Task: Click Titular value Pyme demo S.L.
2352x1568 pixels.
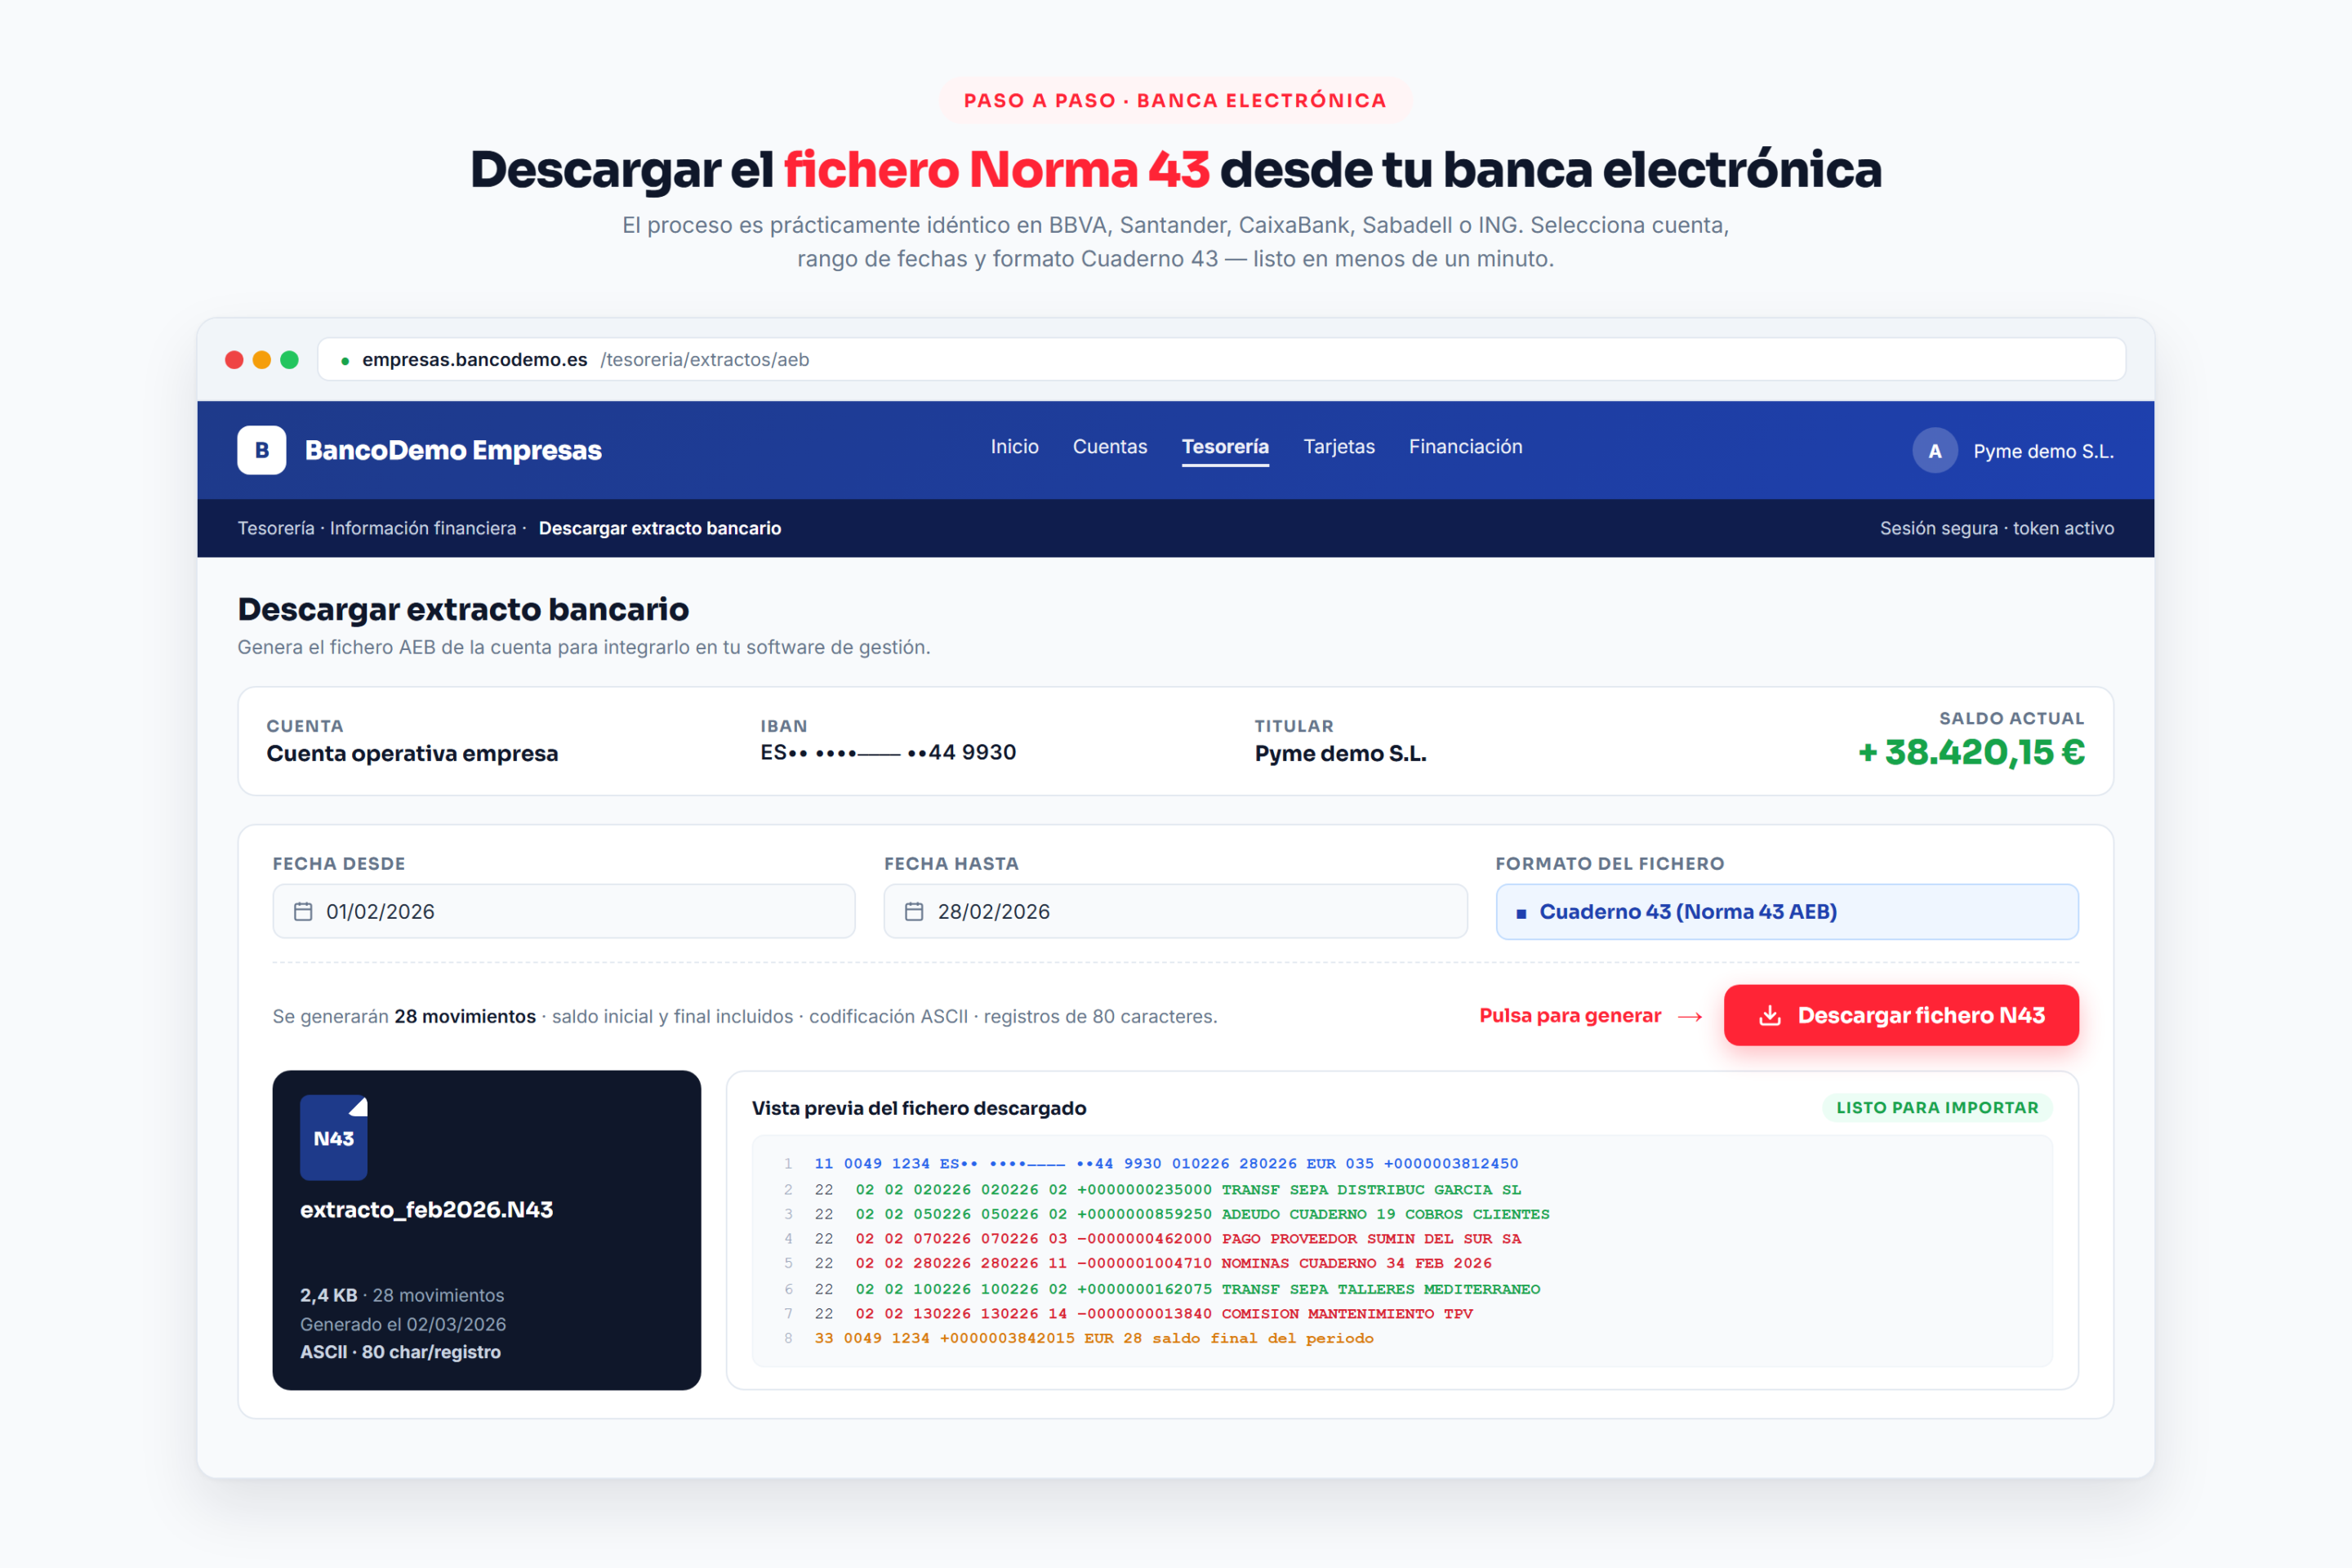Action: [1340, 753]
